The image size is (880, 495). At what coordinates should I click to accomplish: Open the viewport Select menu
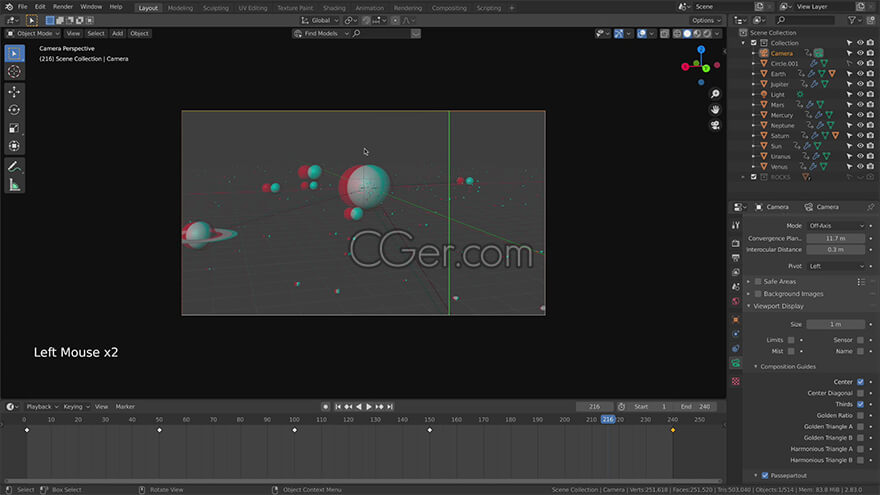point(96,34)
